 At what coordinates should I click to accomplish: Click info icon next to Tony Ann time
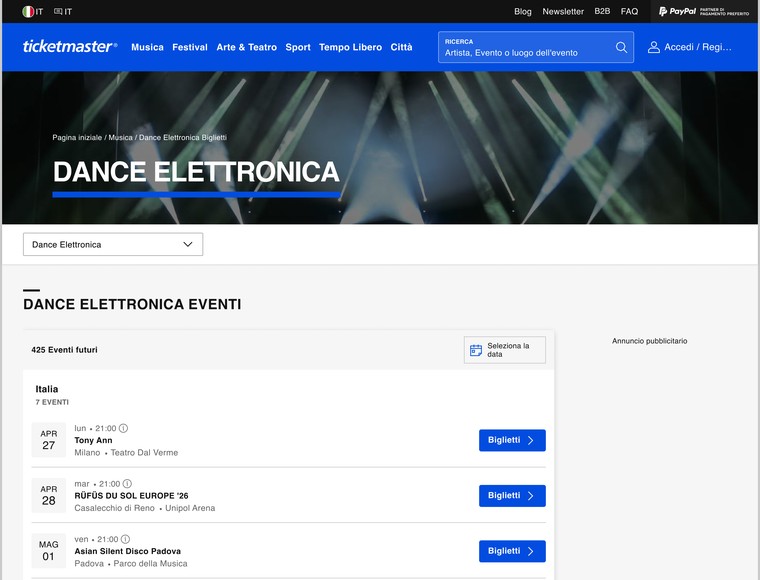[124, 428]
